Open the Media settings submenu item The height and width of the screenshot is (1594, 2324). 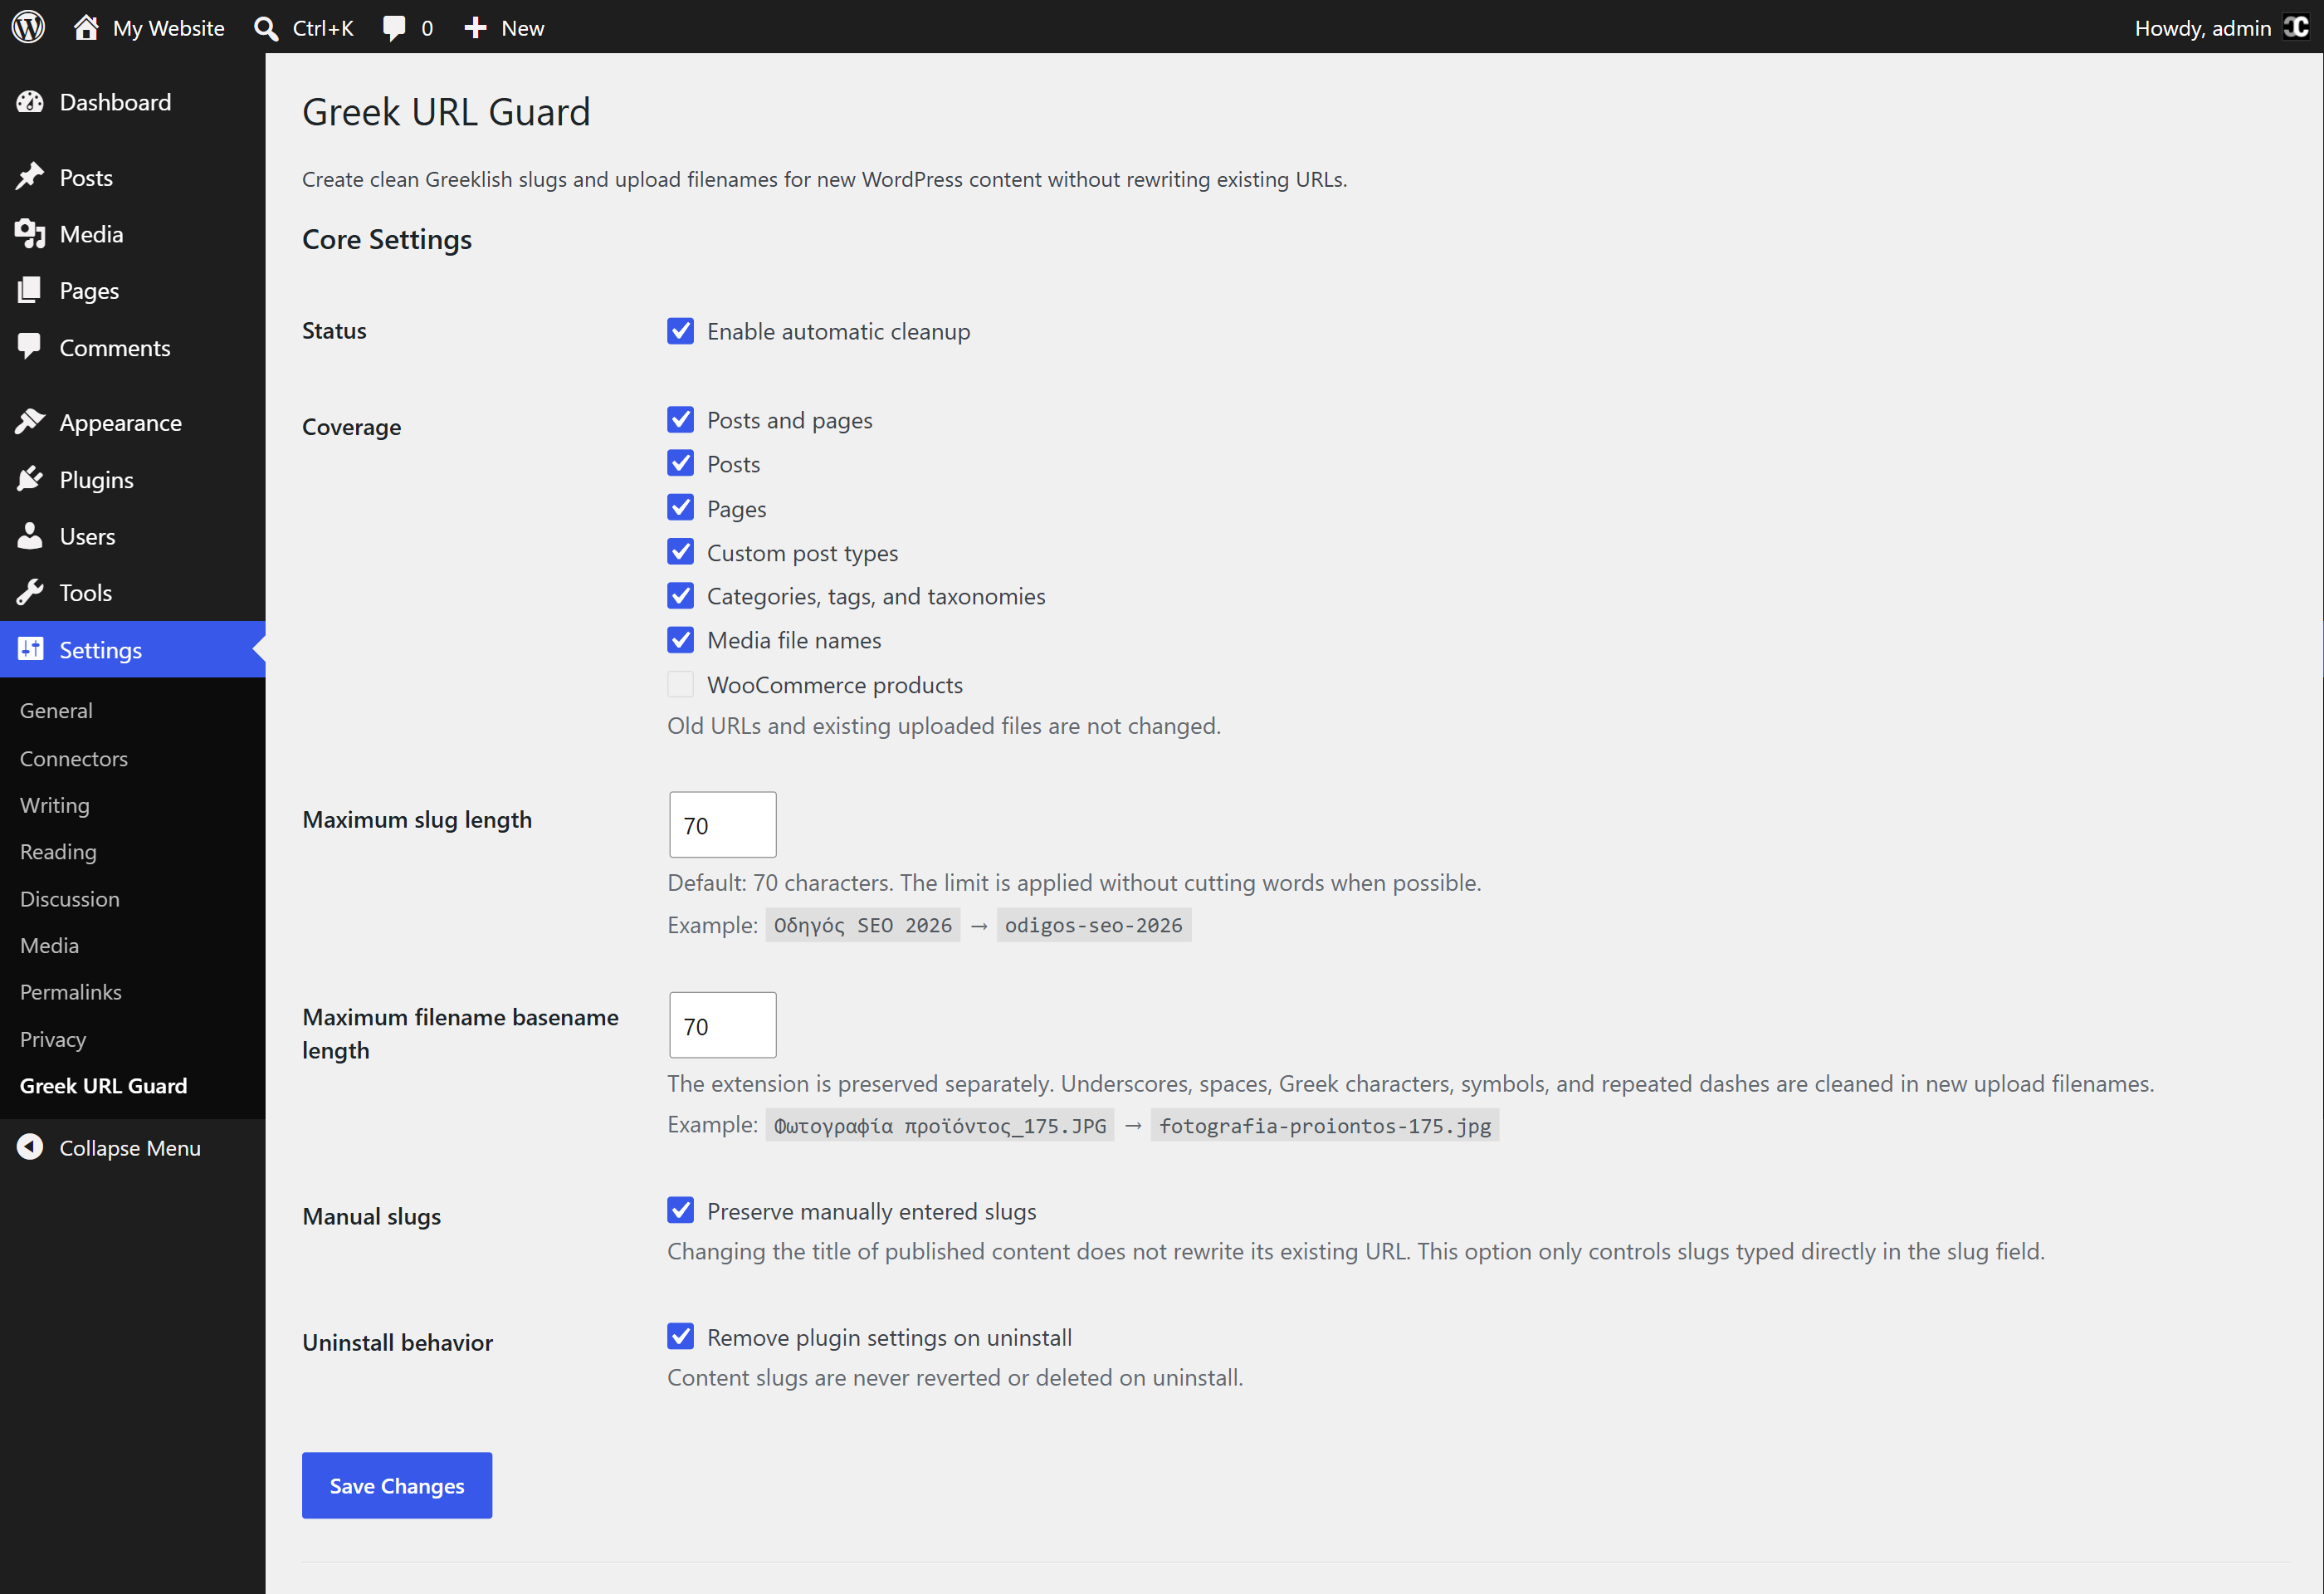pos(49,945)
